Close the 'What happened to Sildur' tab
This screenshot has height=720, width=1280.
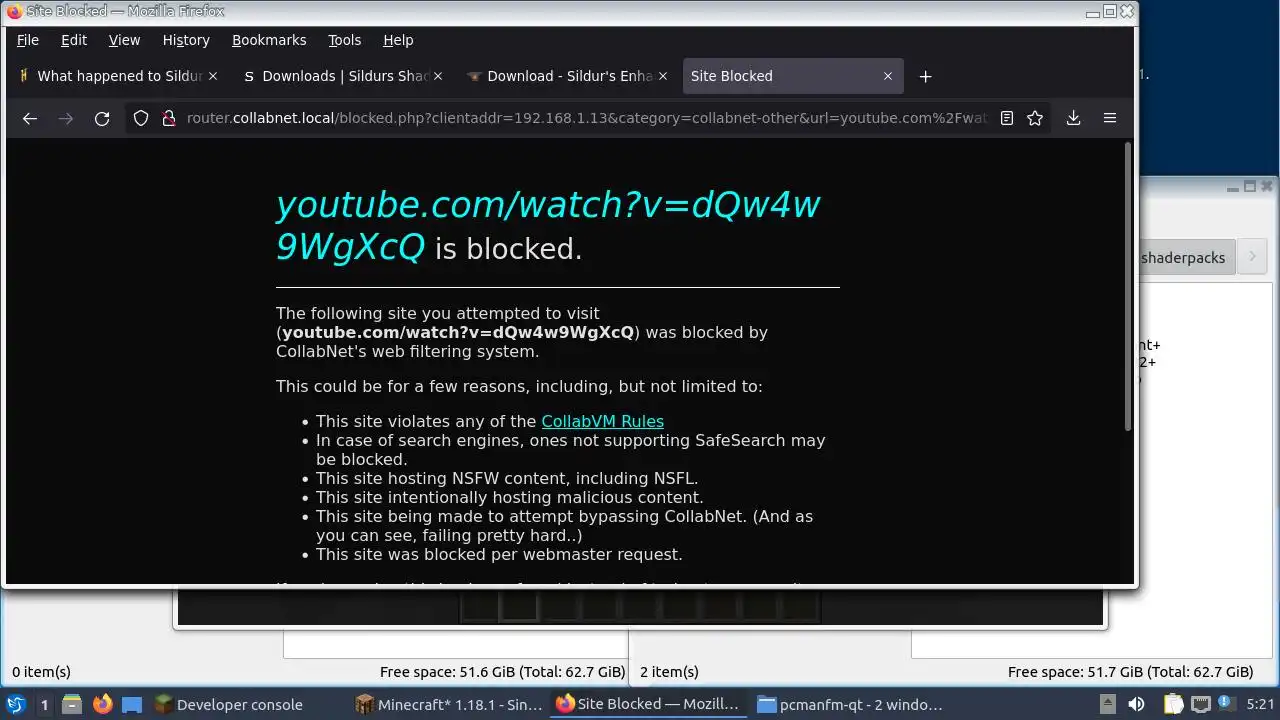pyautogui.click(x=213, y=76)
